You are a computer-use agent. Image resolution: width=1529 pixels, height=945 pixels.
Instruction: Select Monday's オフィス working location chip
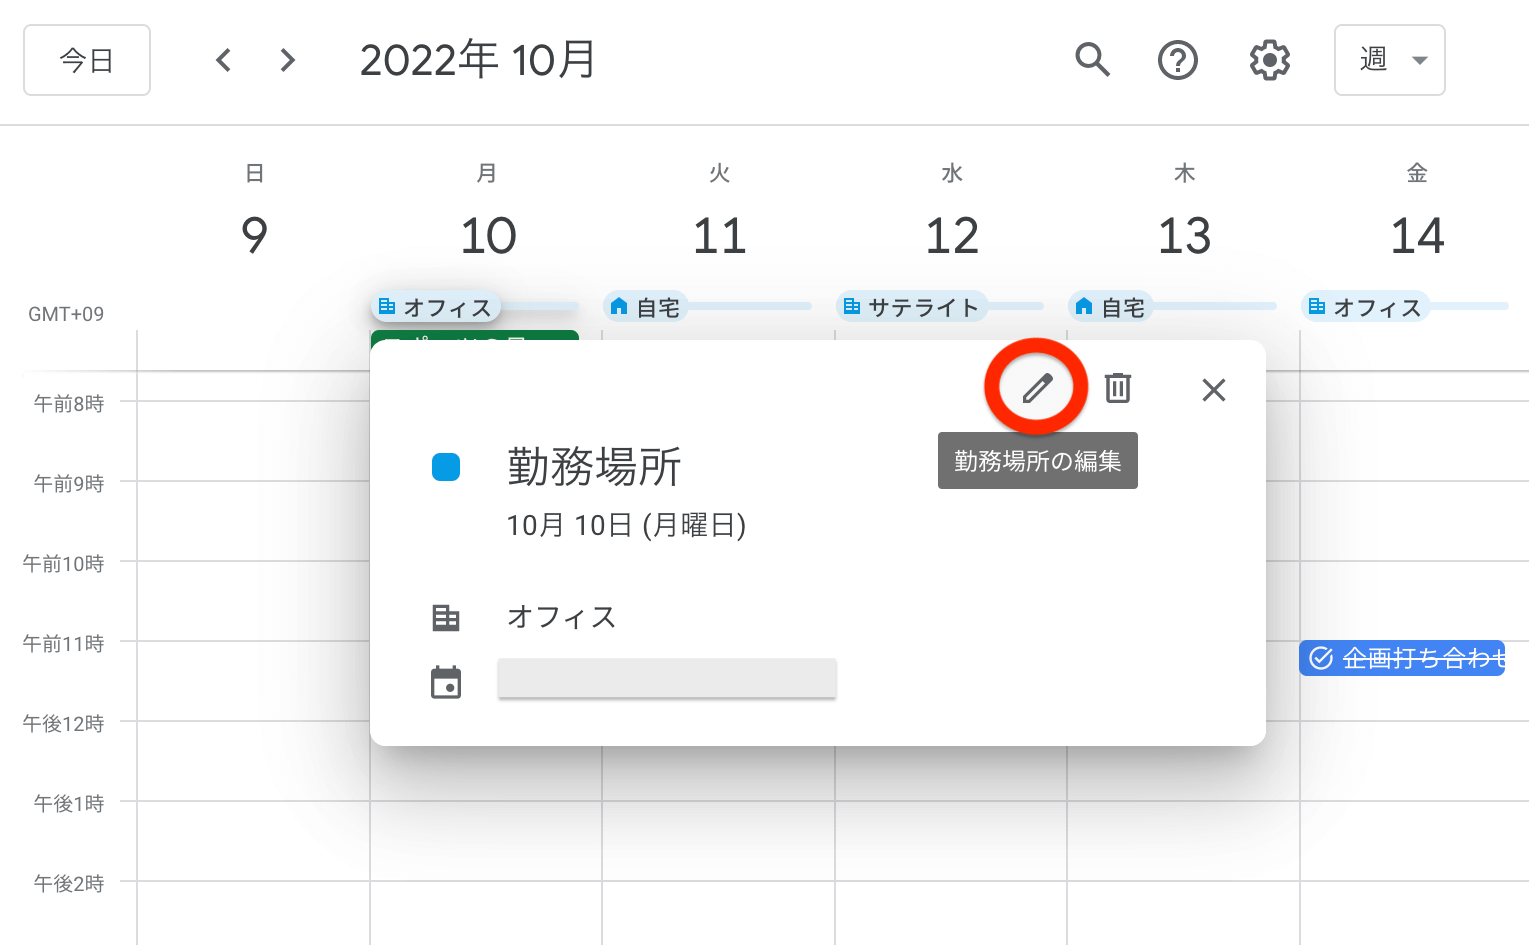(436, 306)
